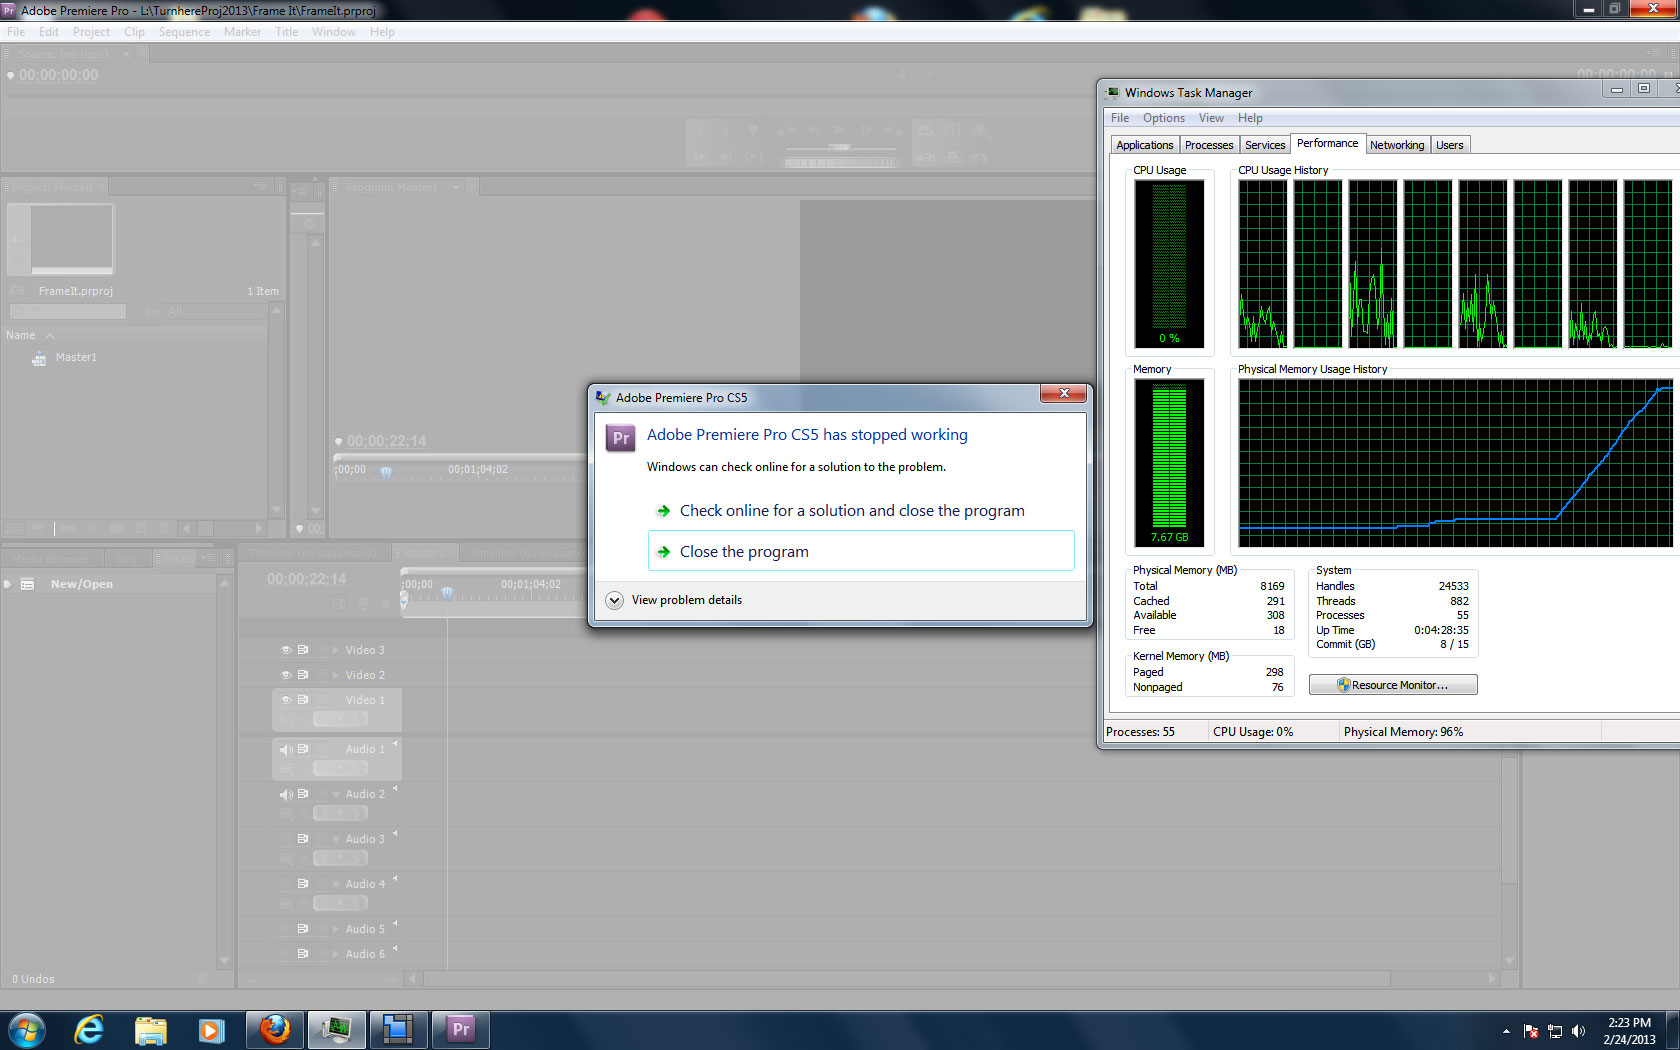Launch Internet Explorer from the taskbar
Screen dimensions: 1680x1050
coord(89,1029)
